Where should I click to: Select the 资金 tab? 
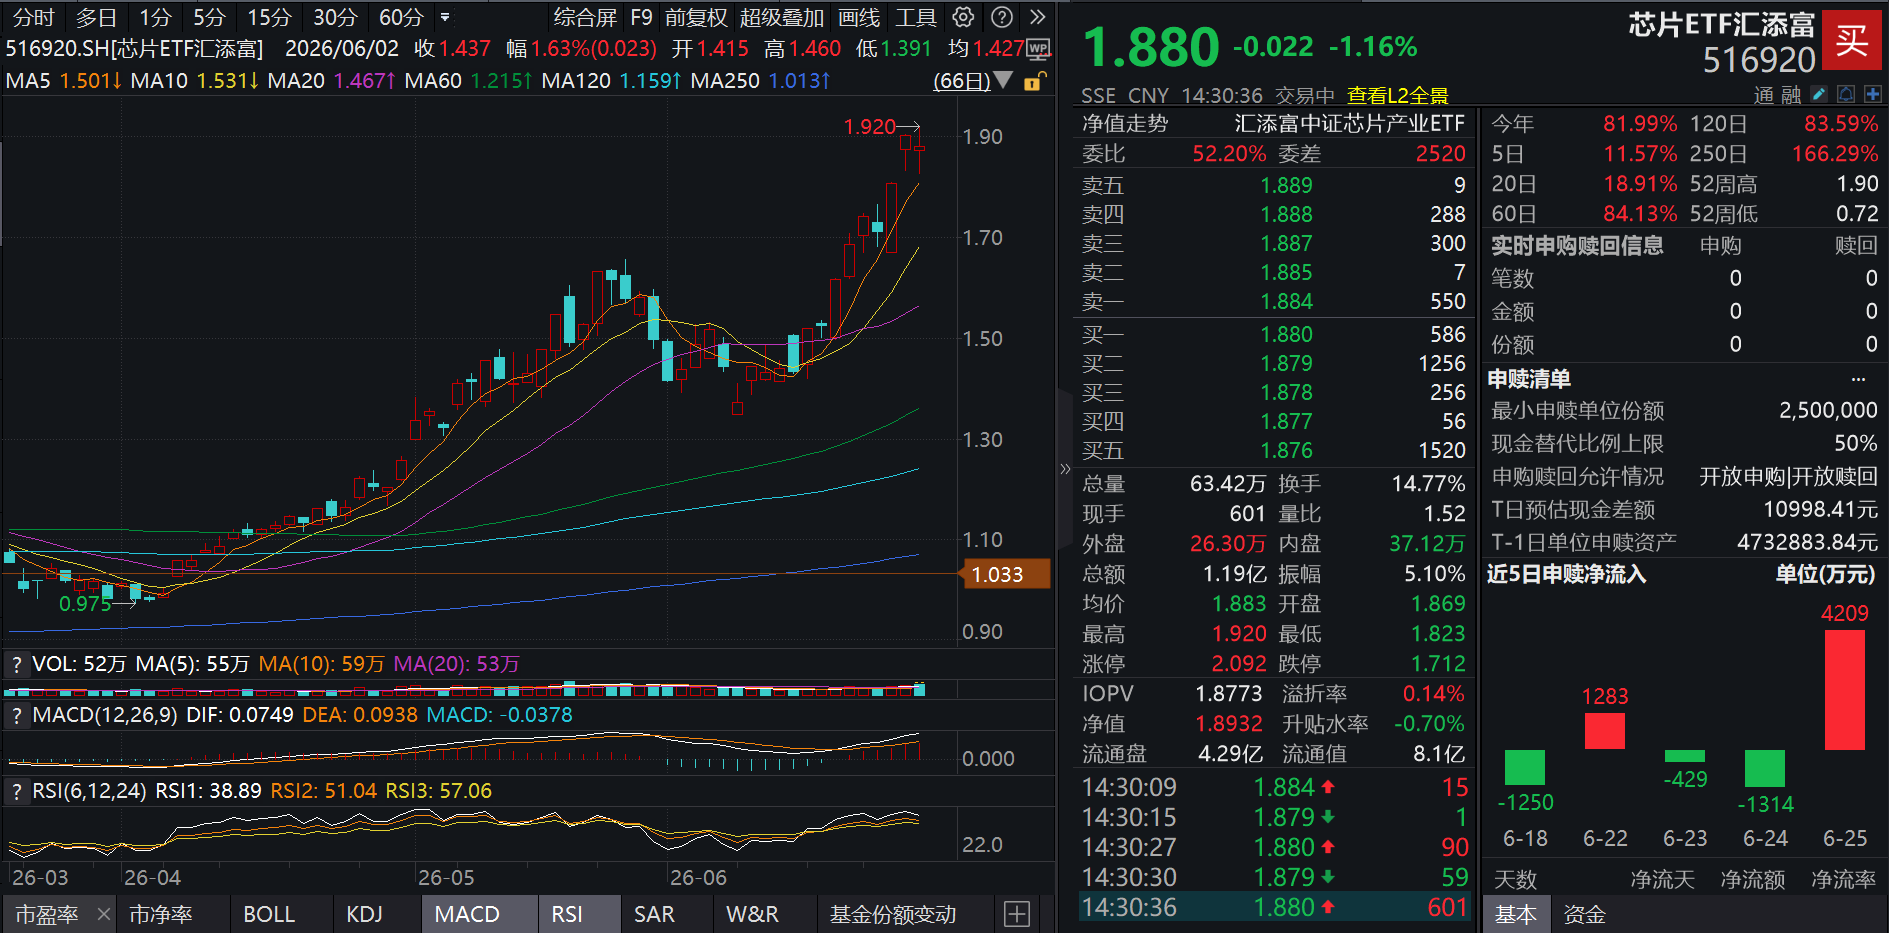(1584, 914)
